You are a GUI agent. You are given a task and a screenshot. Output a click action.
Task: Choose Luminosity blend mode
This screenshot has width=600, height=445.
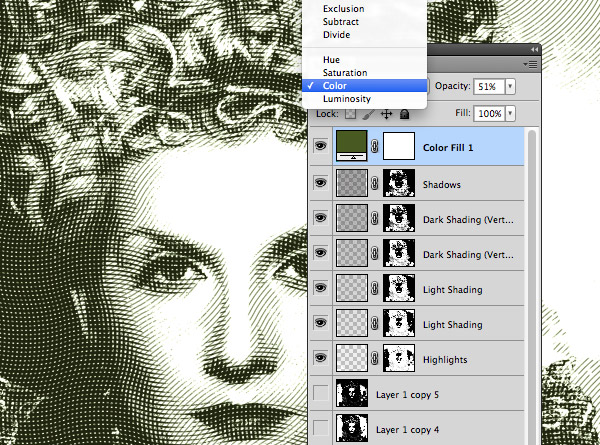pyautogui.click(x=346, y=99)
